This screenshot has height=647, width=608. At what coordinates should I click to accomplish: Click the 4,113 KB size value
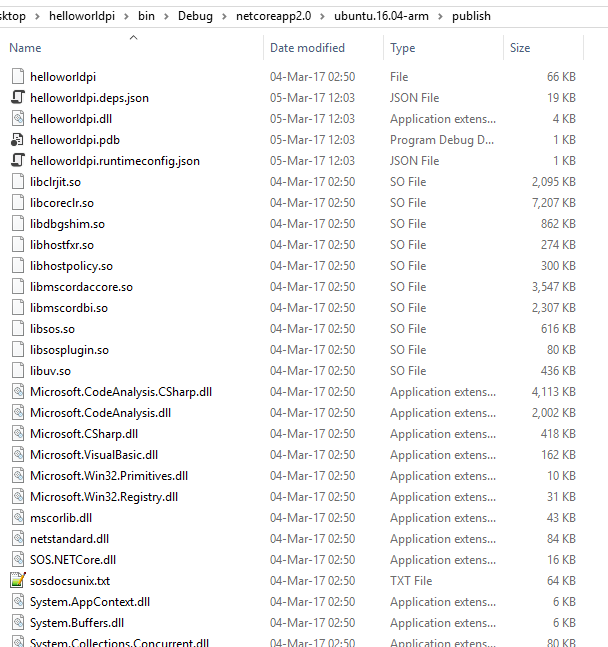(554, 392)
